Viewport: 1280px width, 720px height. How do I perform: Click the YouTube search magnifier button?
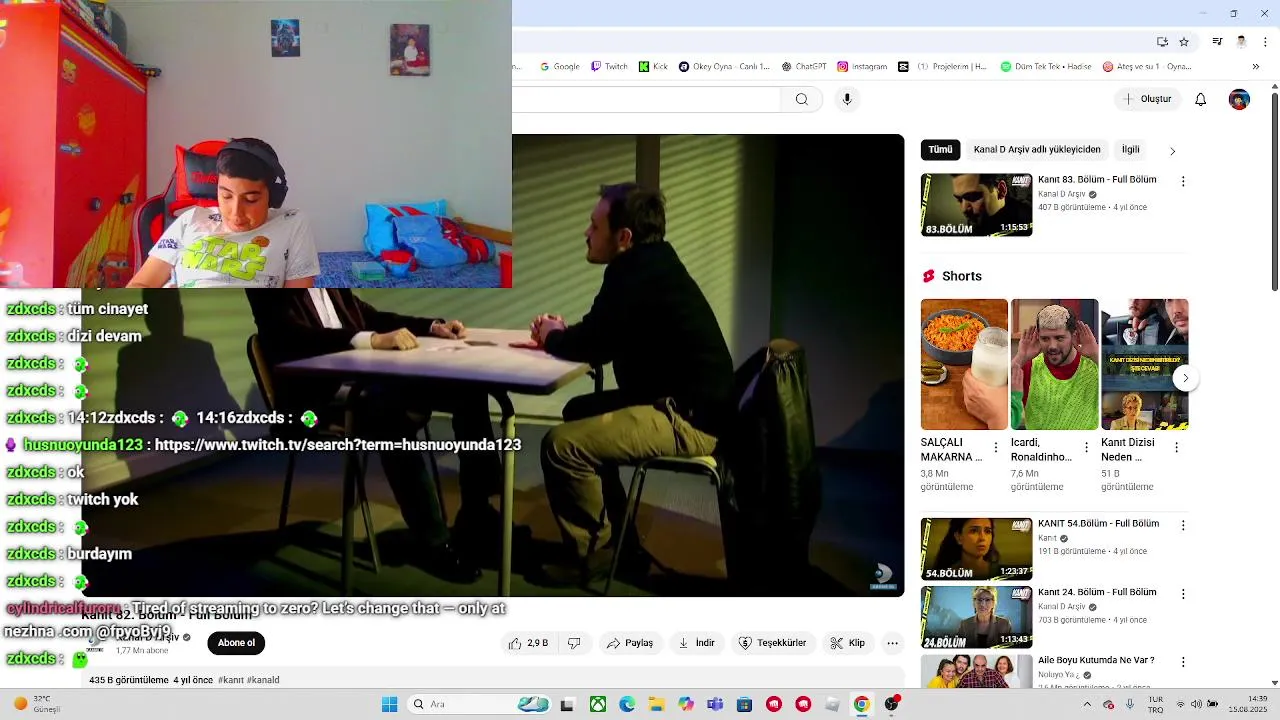(801, 99)
